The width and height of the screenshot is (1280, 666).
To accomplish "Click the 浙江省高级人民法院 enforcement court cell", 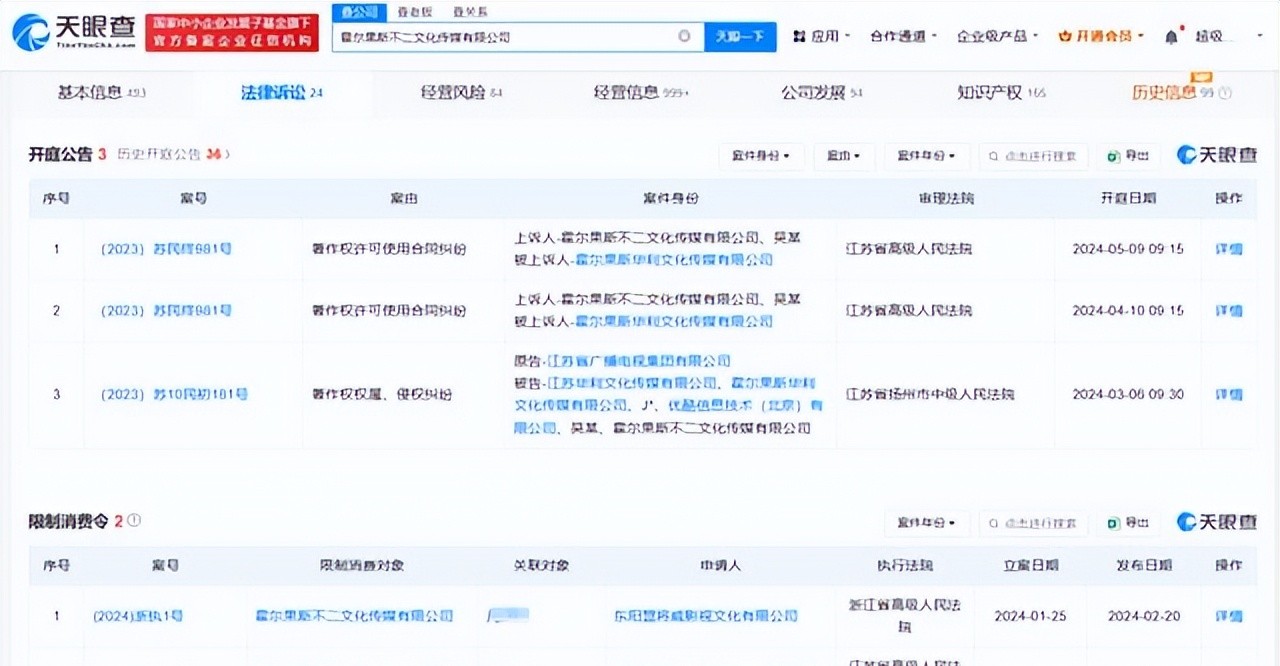I will (x=904, y=616).
